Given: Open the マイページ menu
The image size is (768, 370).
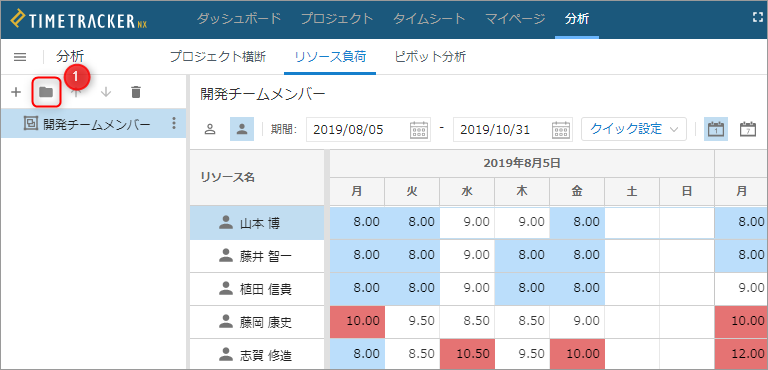Looking at the screenshot, I should pos(515,19).
